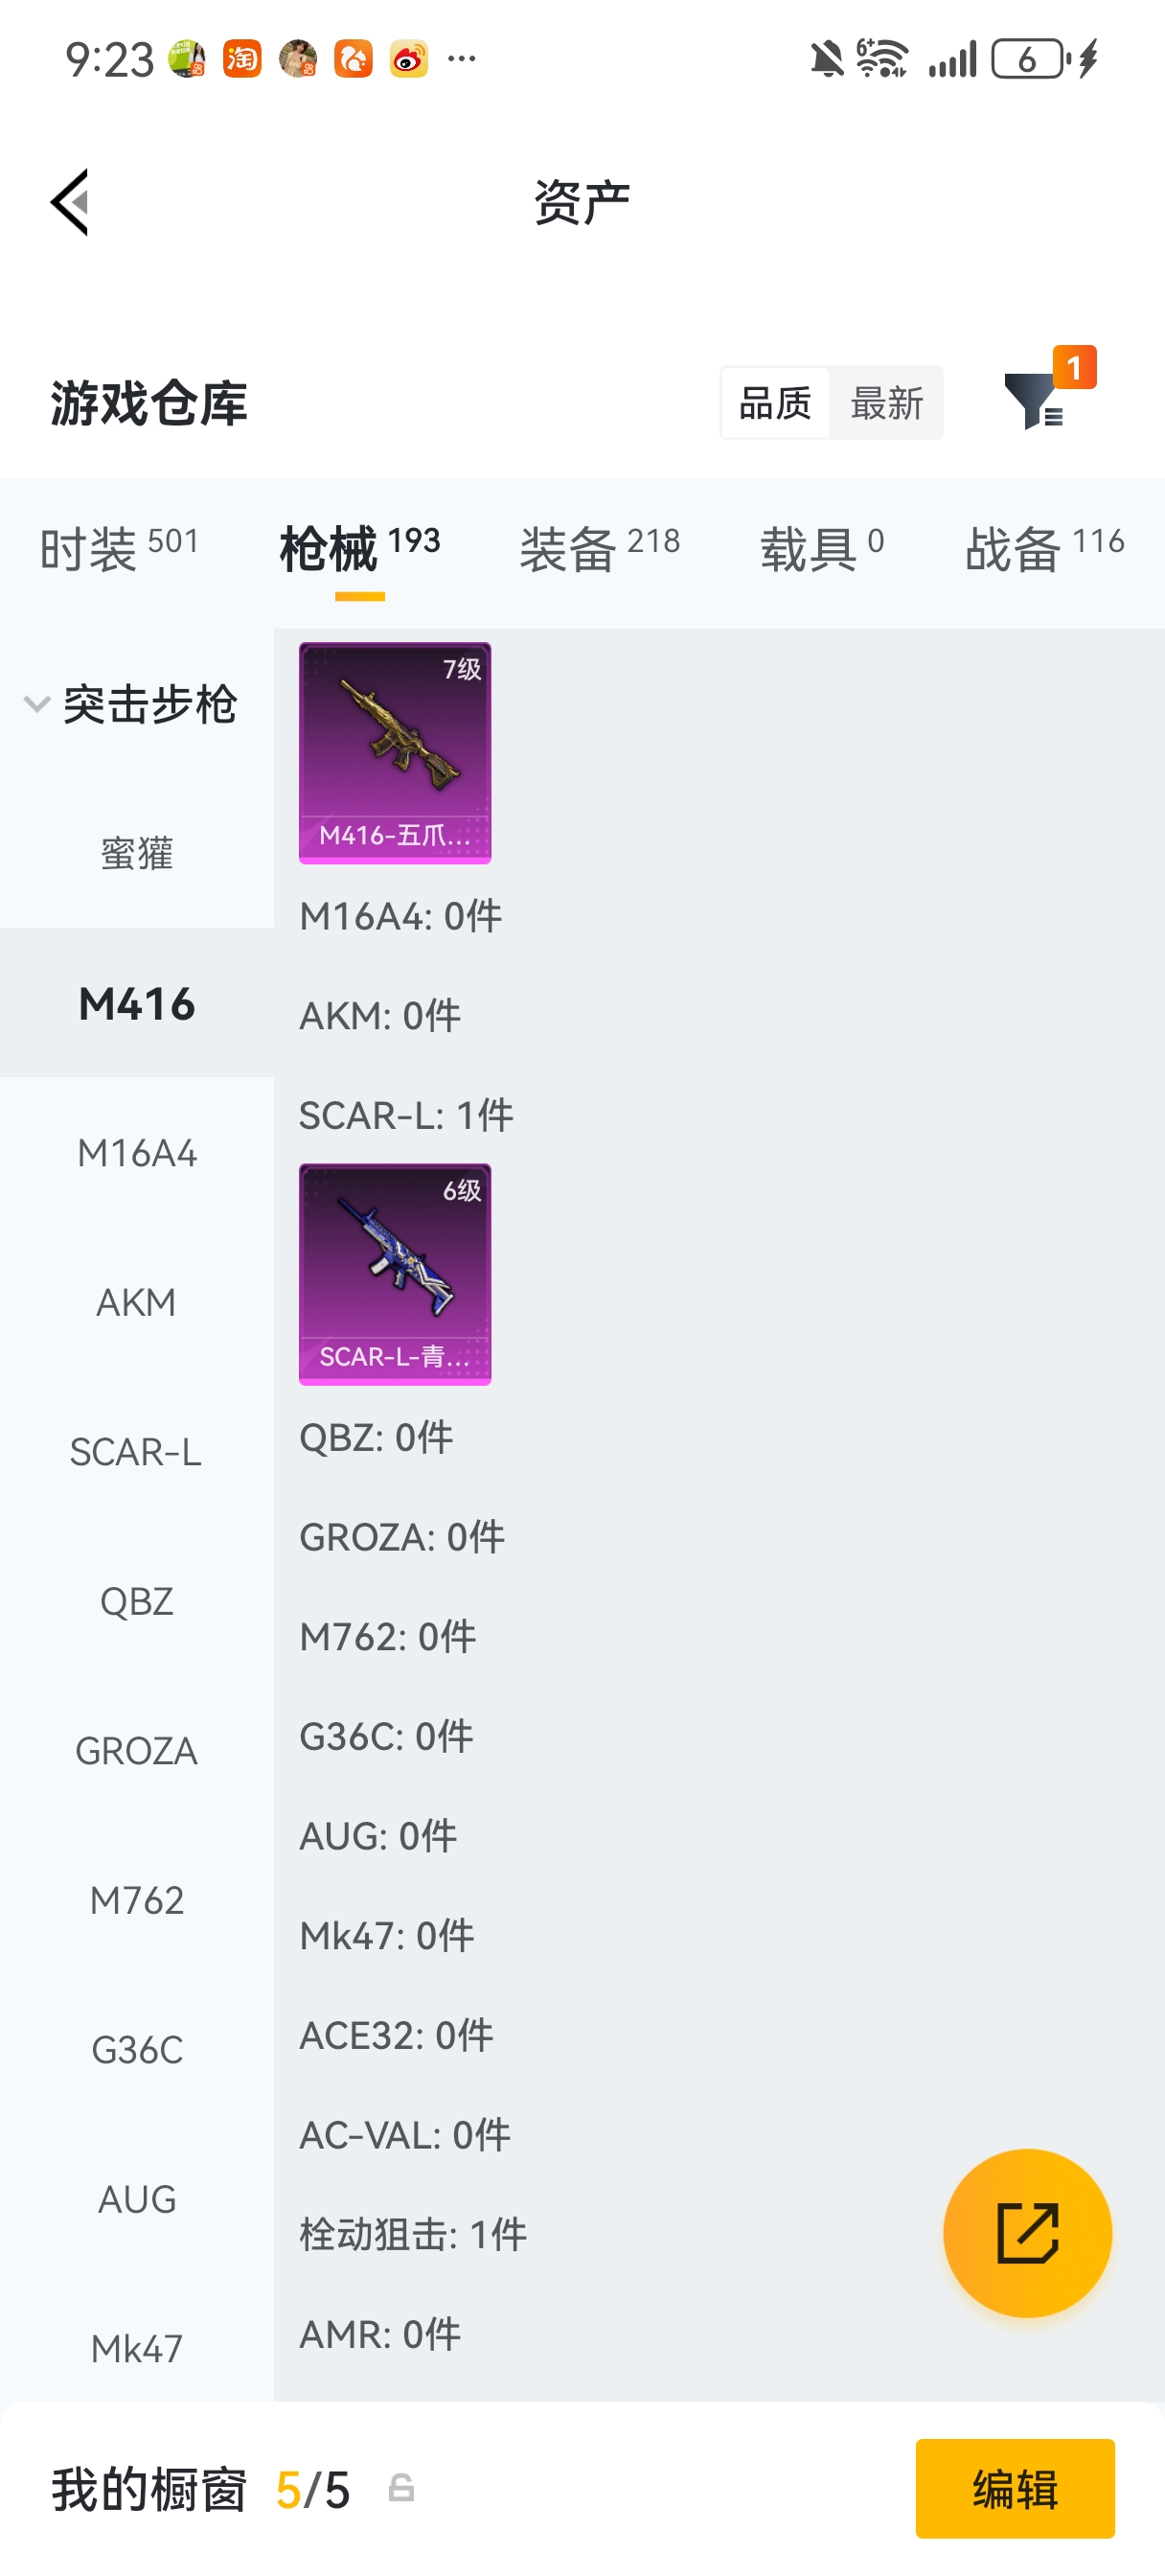The width and height of the screenshot is (1165, 2576).
Task: Select GROZA in the weapon sidebar
Action: pyautogui.click(x=137, y=1750)
